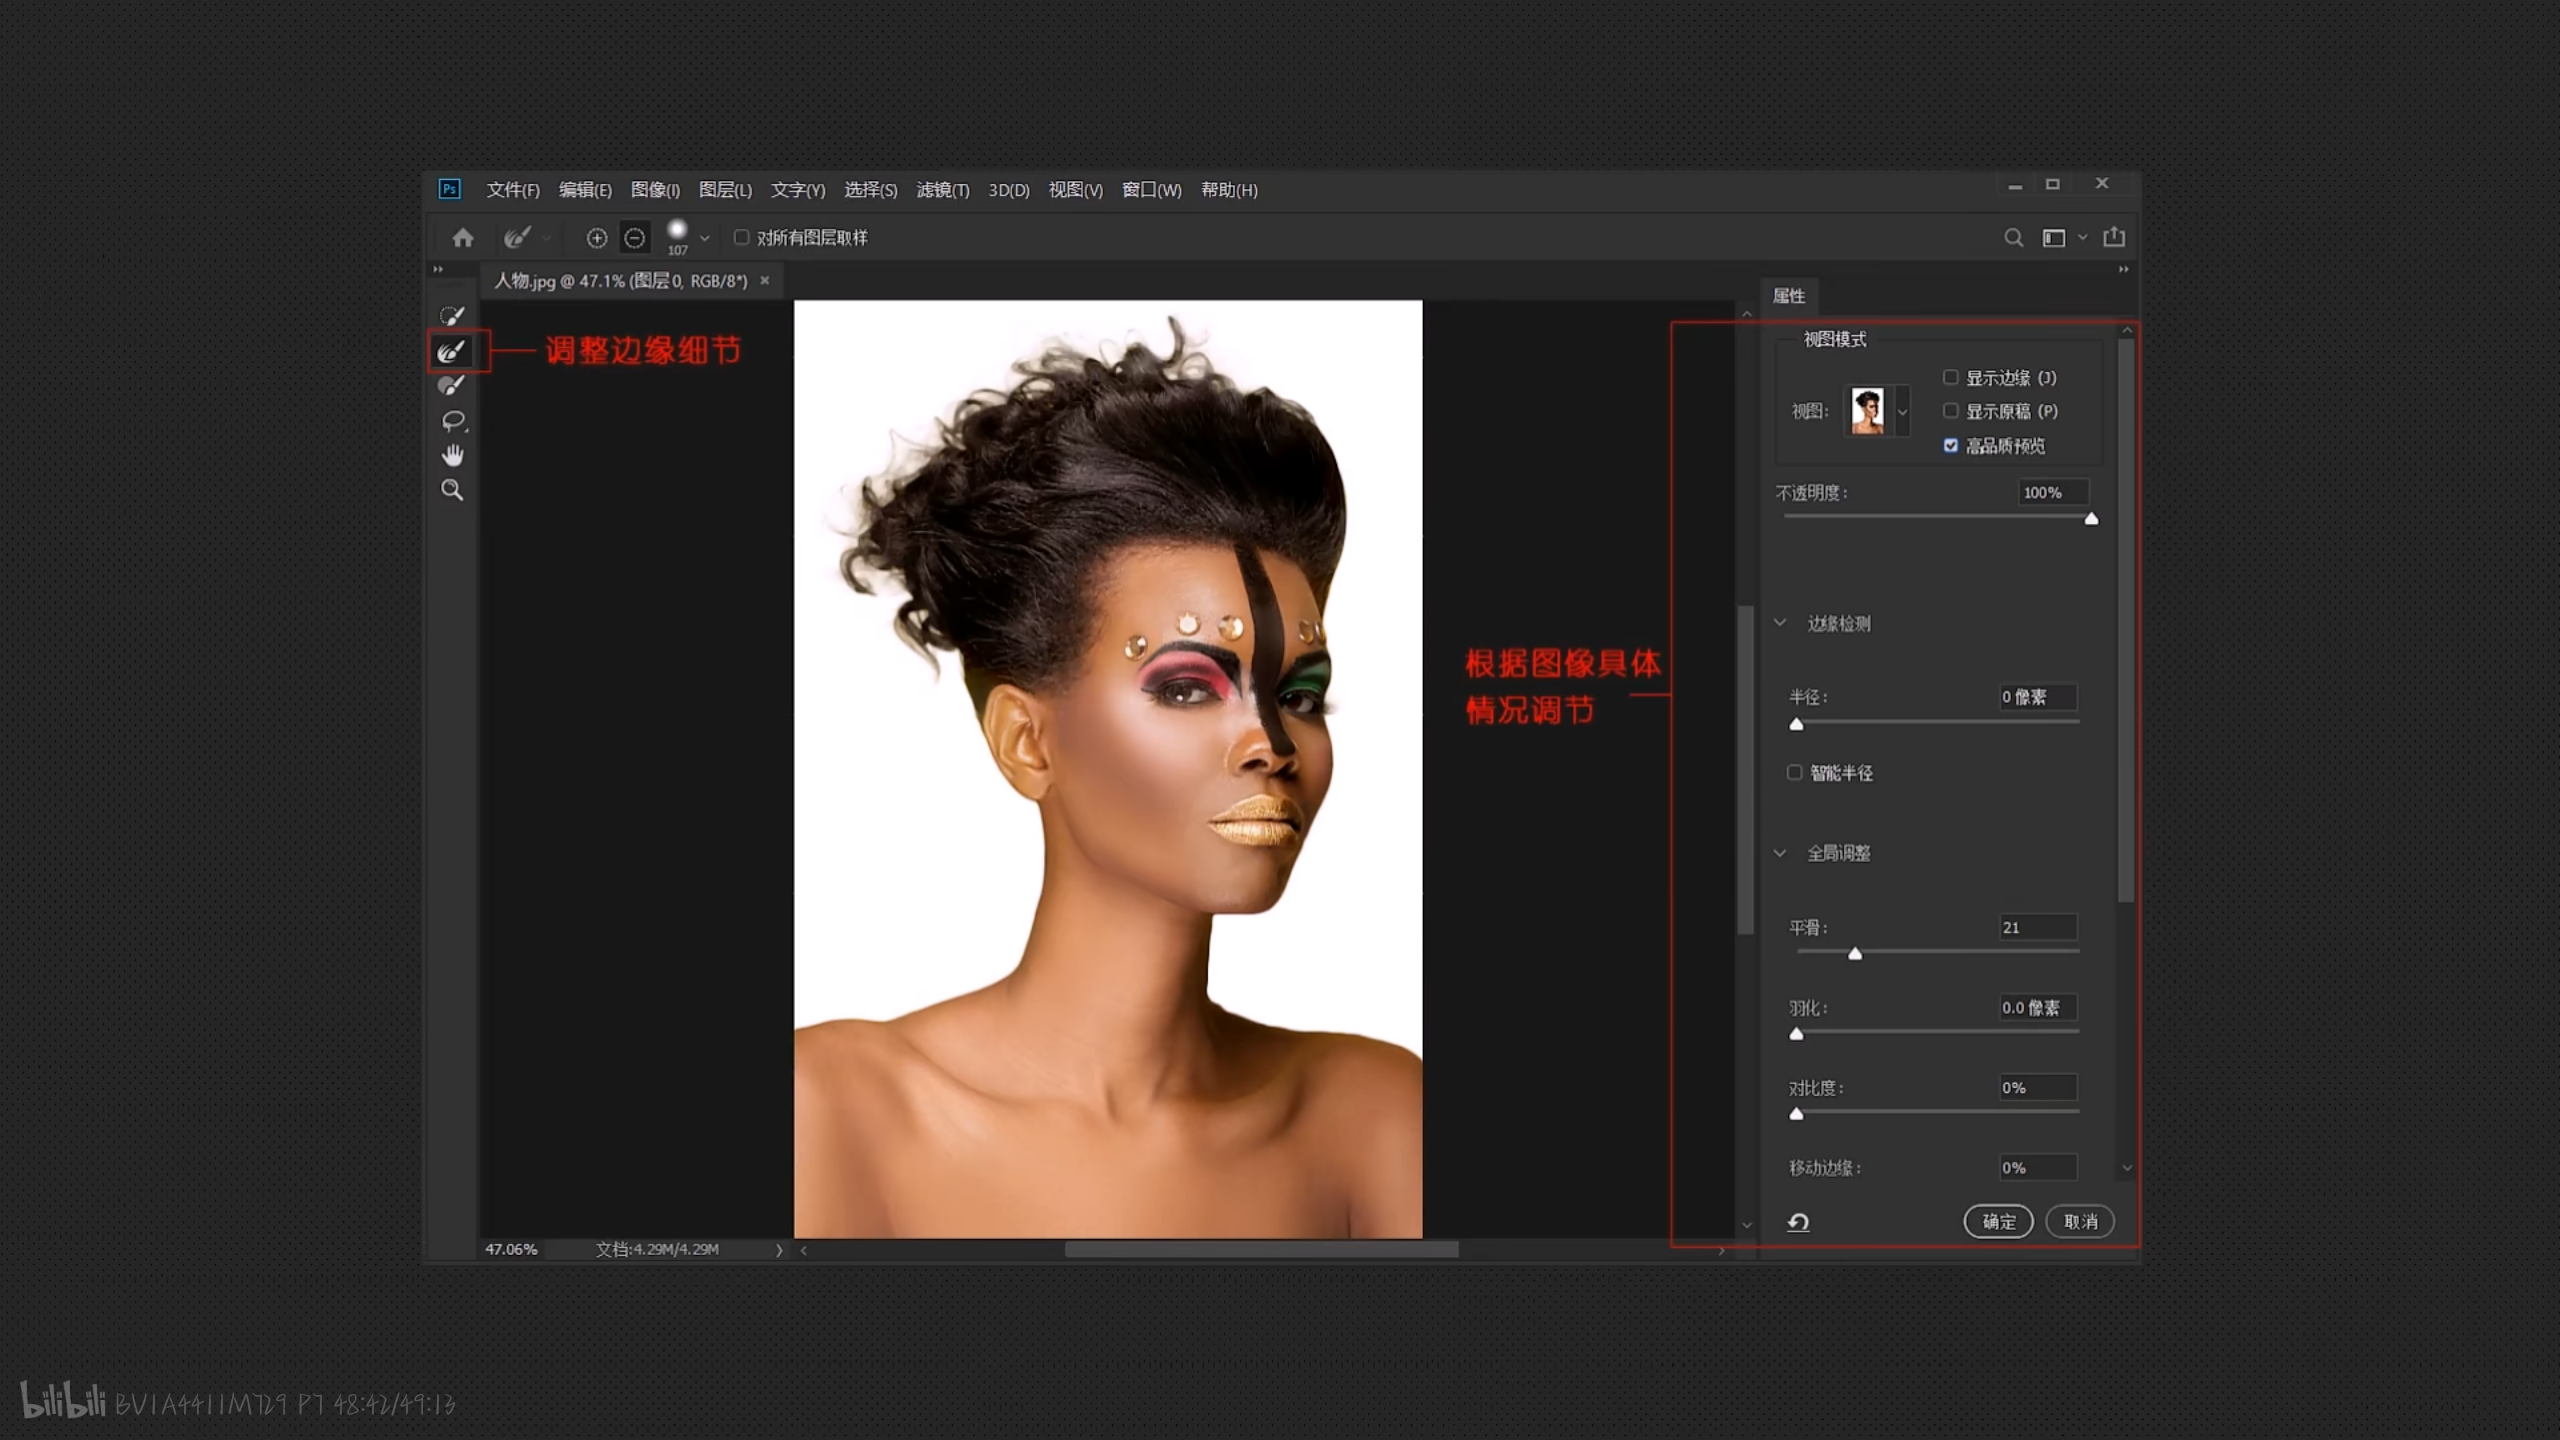Open the 视图 view mode dropdown
Image resolution: width=2560 pixels, height=1440 pixels.
1903,412
